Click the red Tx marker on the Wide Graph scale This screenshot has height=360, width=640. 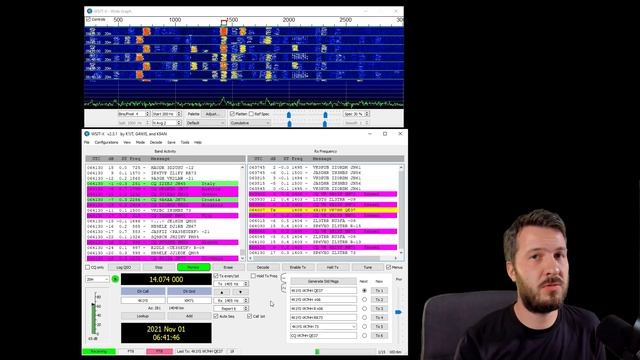224,22
